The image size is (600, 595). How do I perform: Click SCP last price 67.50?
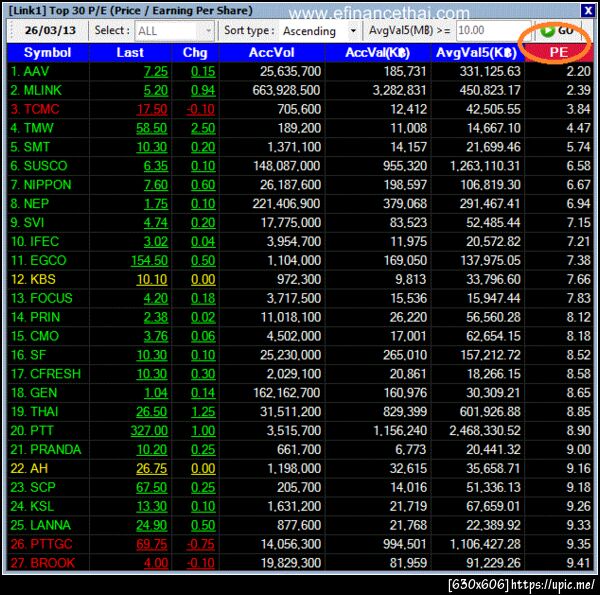[x=152, y=487]
